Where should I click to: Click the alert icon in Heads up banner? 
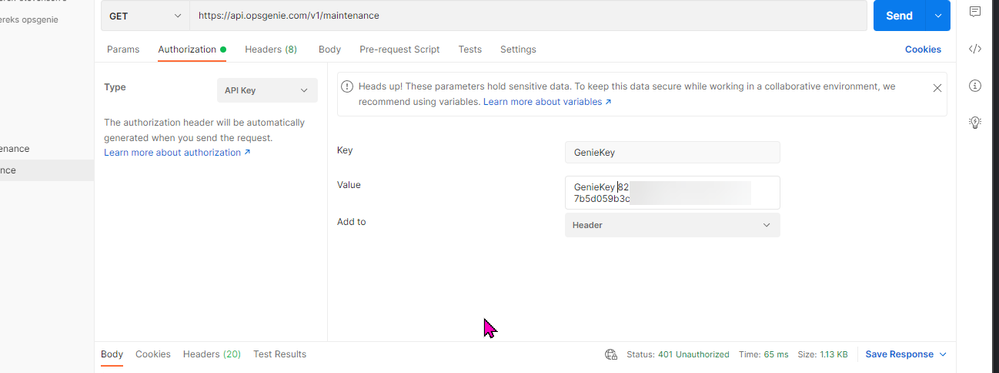click(347, 86)
